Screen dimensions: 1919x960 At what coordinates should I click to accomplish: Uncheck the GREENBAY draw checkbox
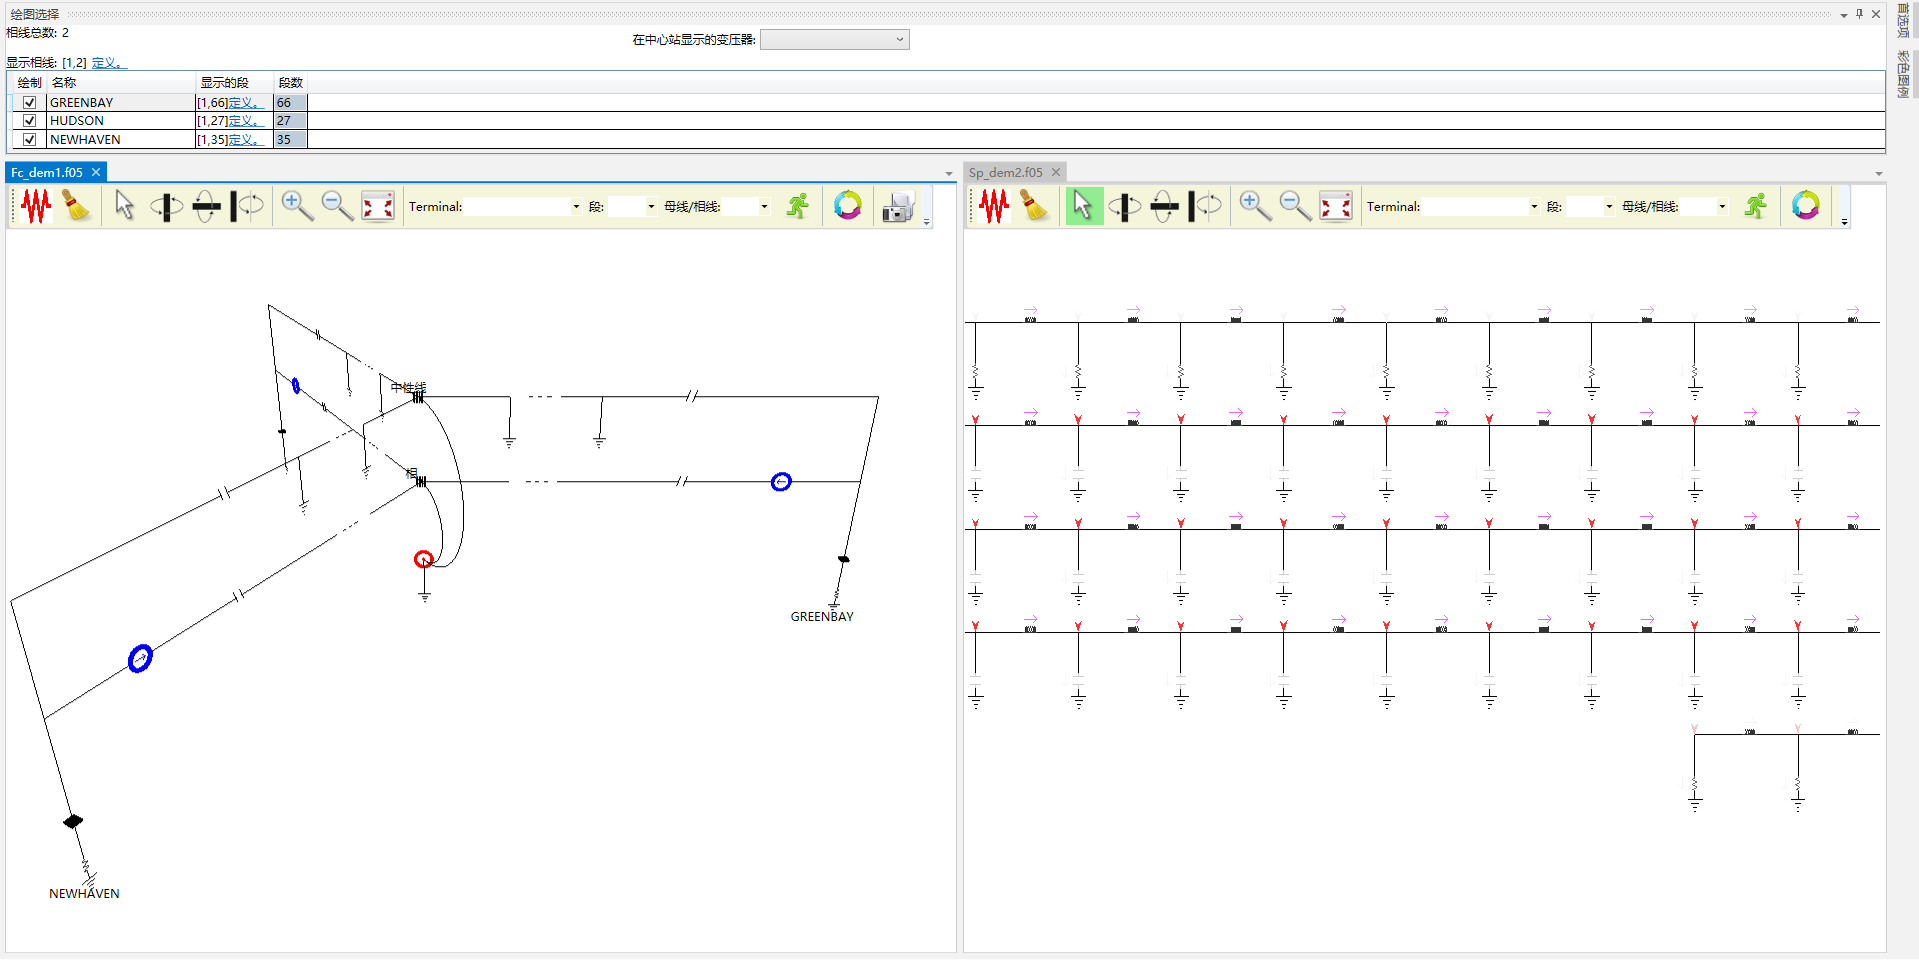(30, 103)
